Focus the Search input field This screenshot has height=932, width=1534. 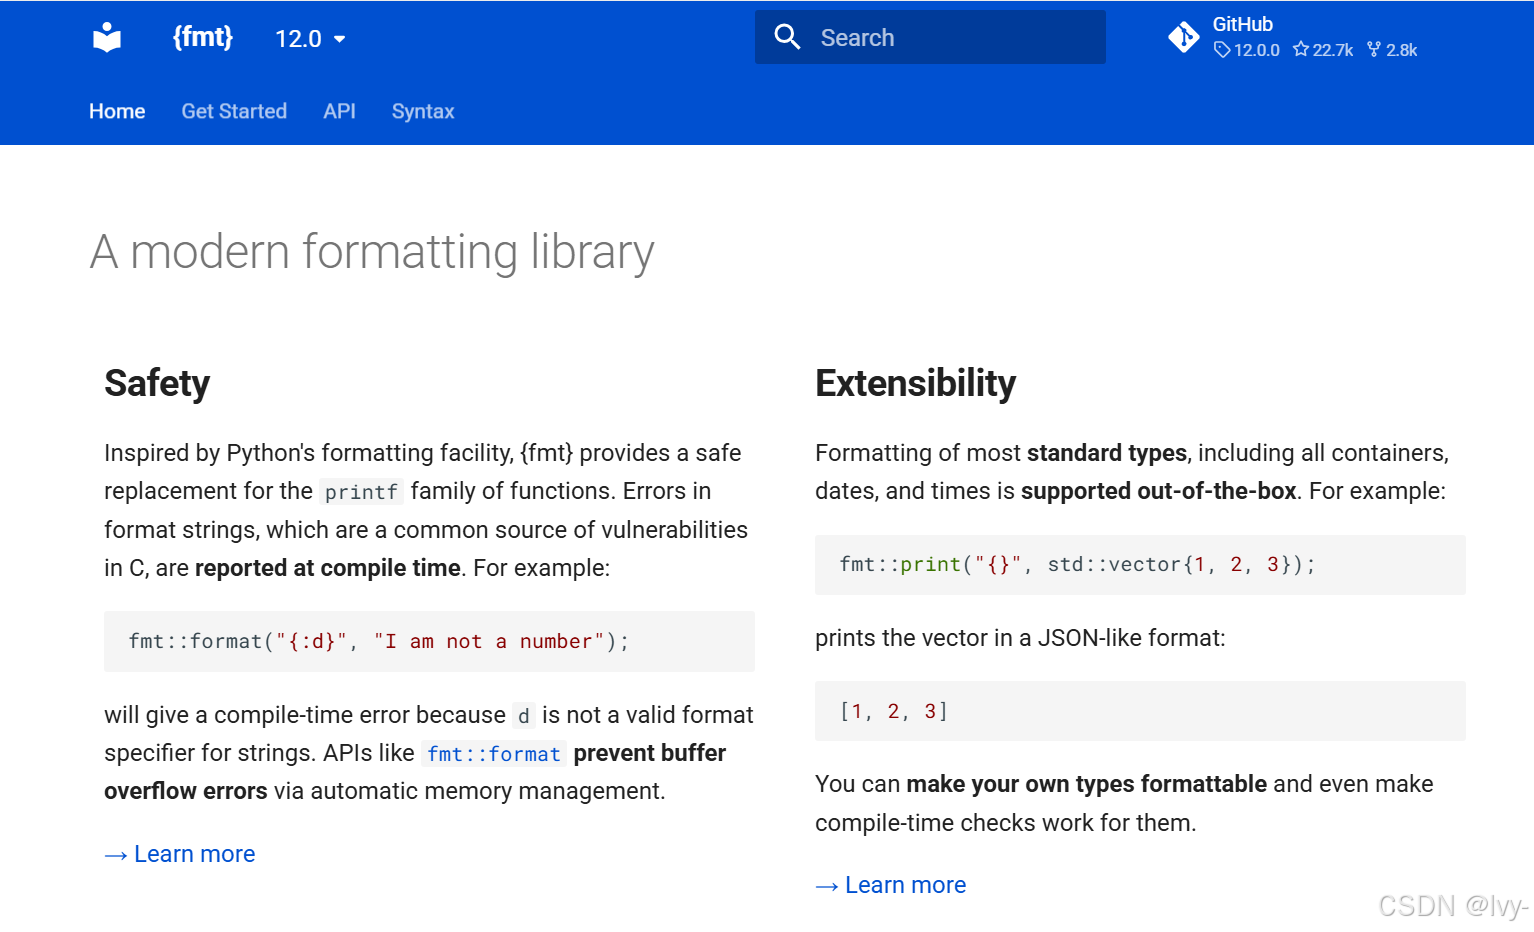pos(930,37)
